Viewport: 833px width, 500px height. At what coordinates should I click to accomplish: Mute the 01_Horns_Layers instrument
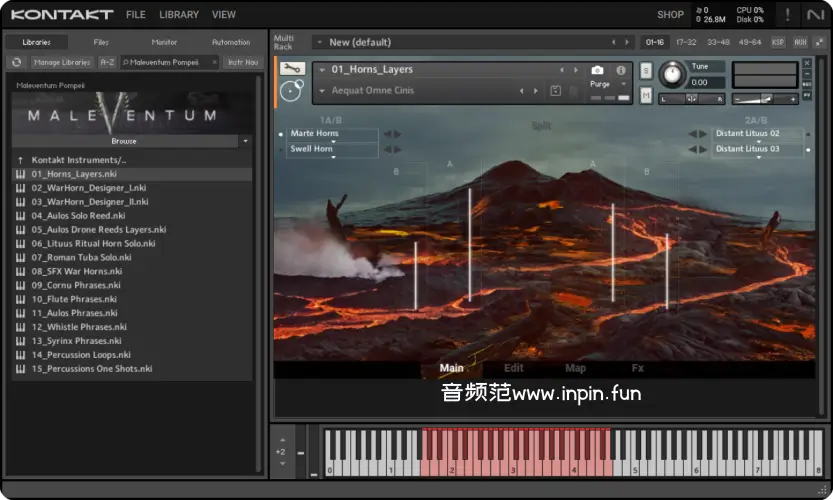coord(646,94)
